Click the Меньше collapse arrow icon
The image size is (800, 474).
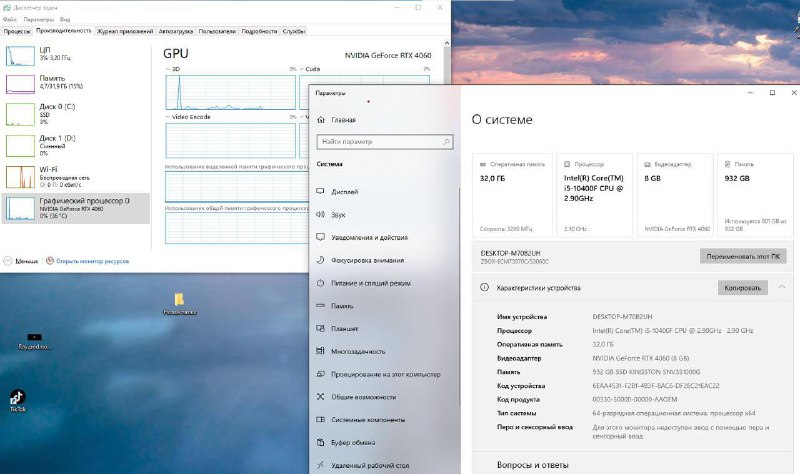(x=8, y=261)
